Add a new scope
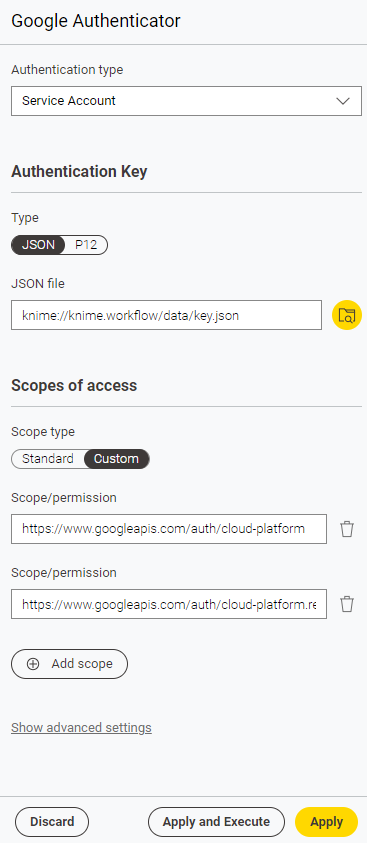 click(x=69, y=664)
